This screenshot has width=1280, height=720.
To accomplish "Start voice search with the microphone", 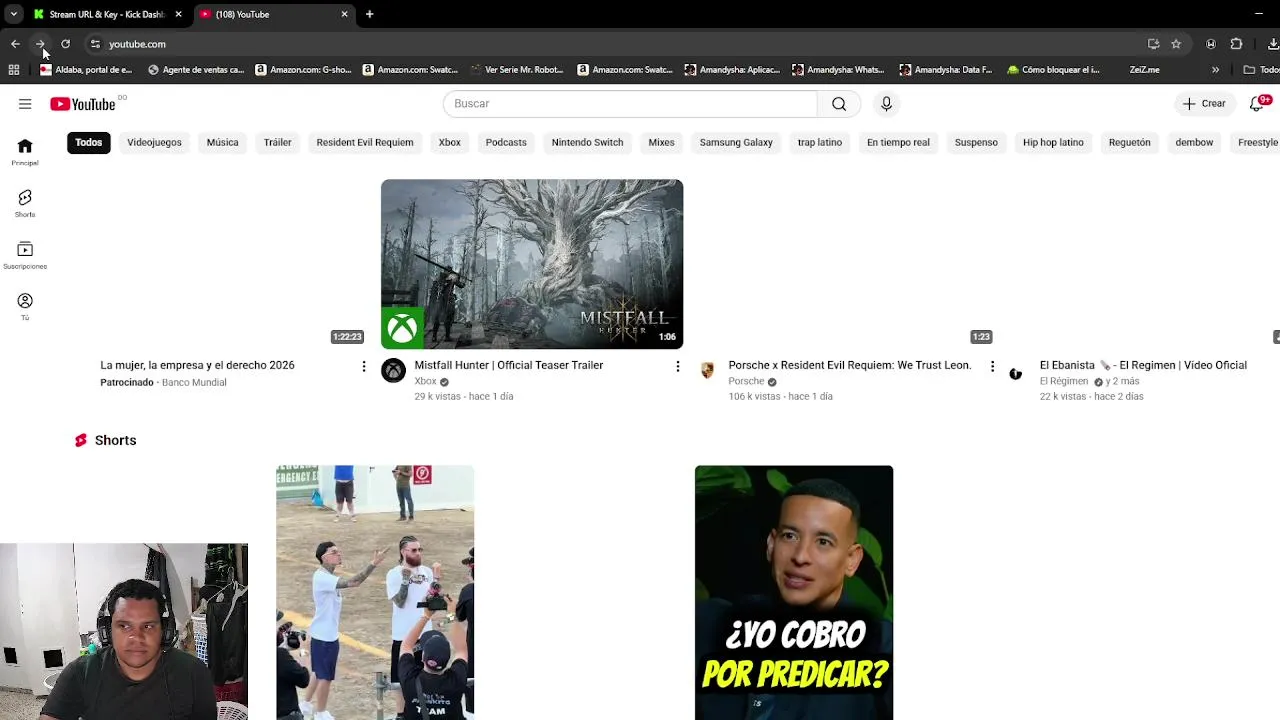I will [886, 104].
